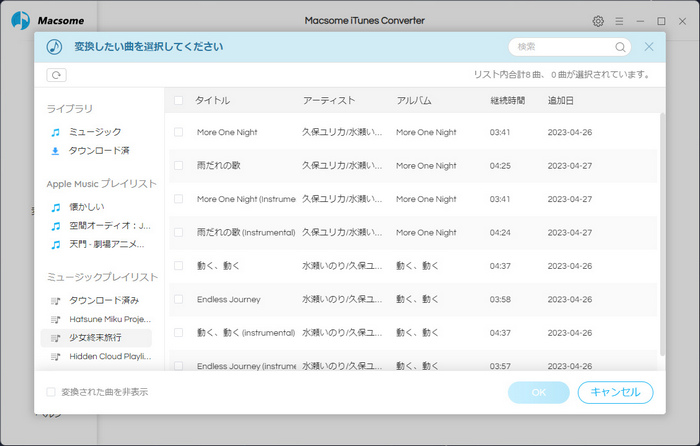Click the ライブラリ section heading
The image size is (700, 446).
click(70, 109)
